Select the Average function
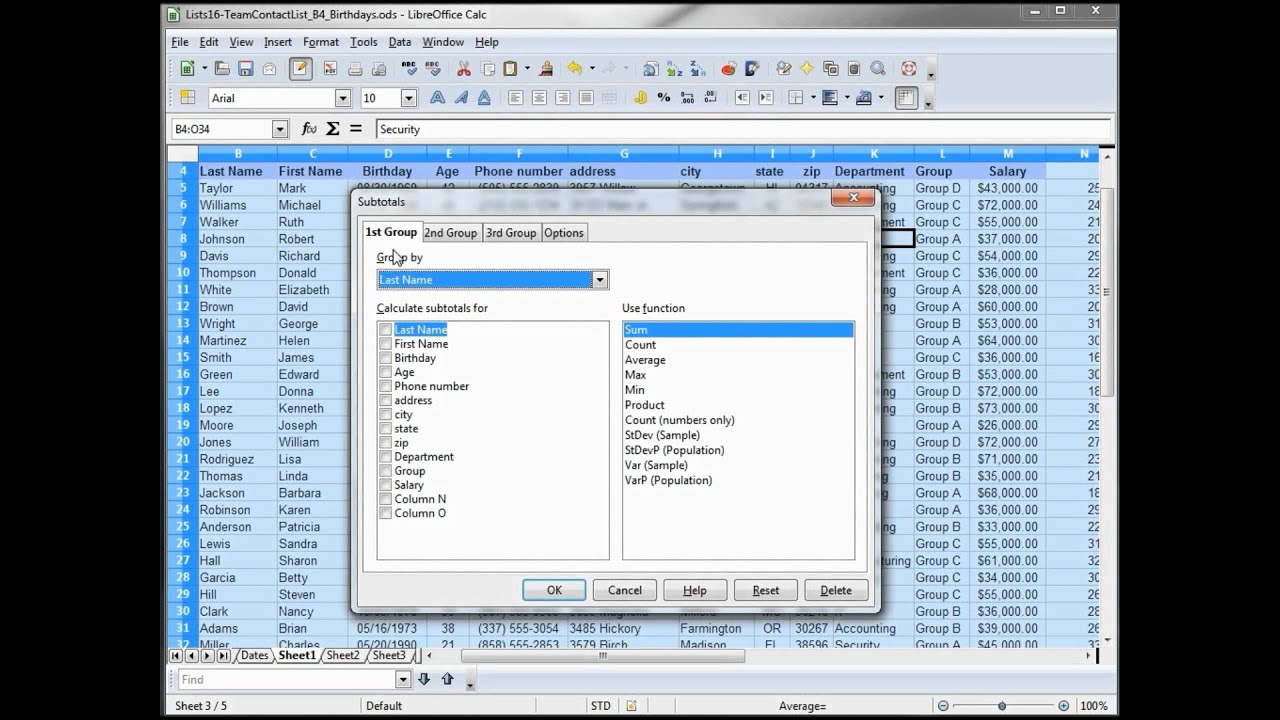Viewport: 1280px width, 720px height. 645,360
